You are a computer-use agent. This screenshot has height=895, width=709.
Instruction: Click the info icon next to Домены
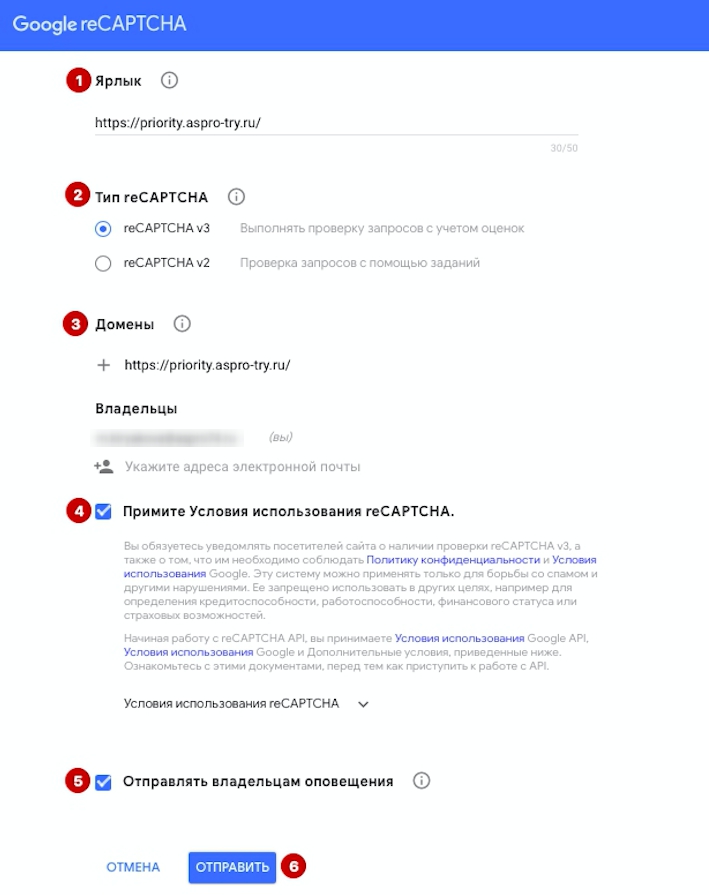182,324
